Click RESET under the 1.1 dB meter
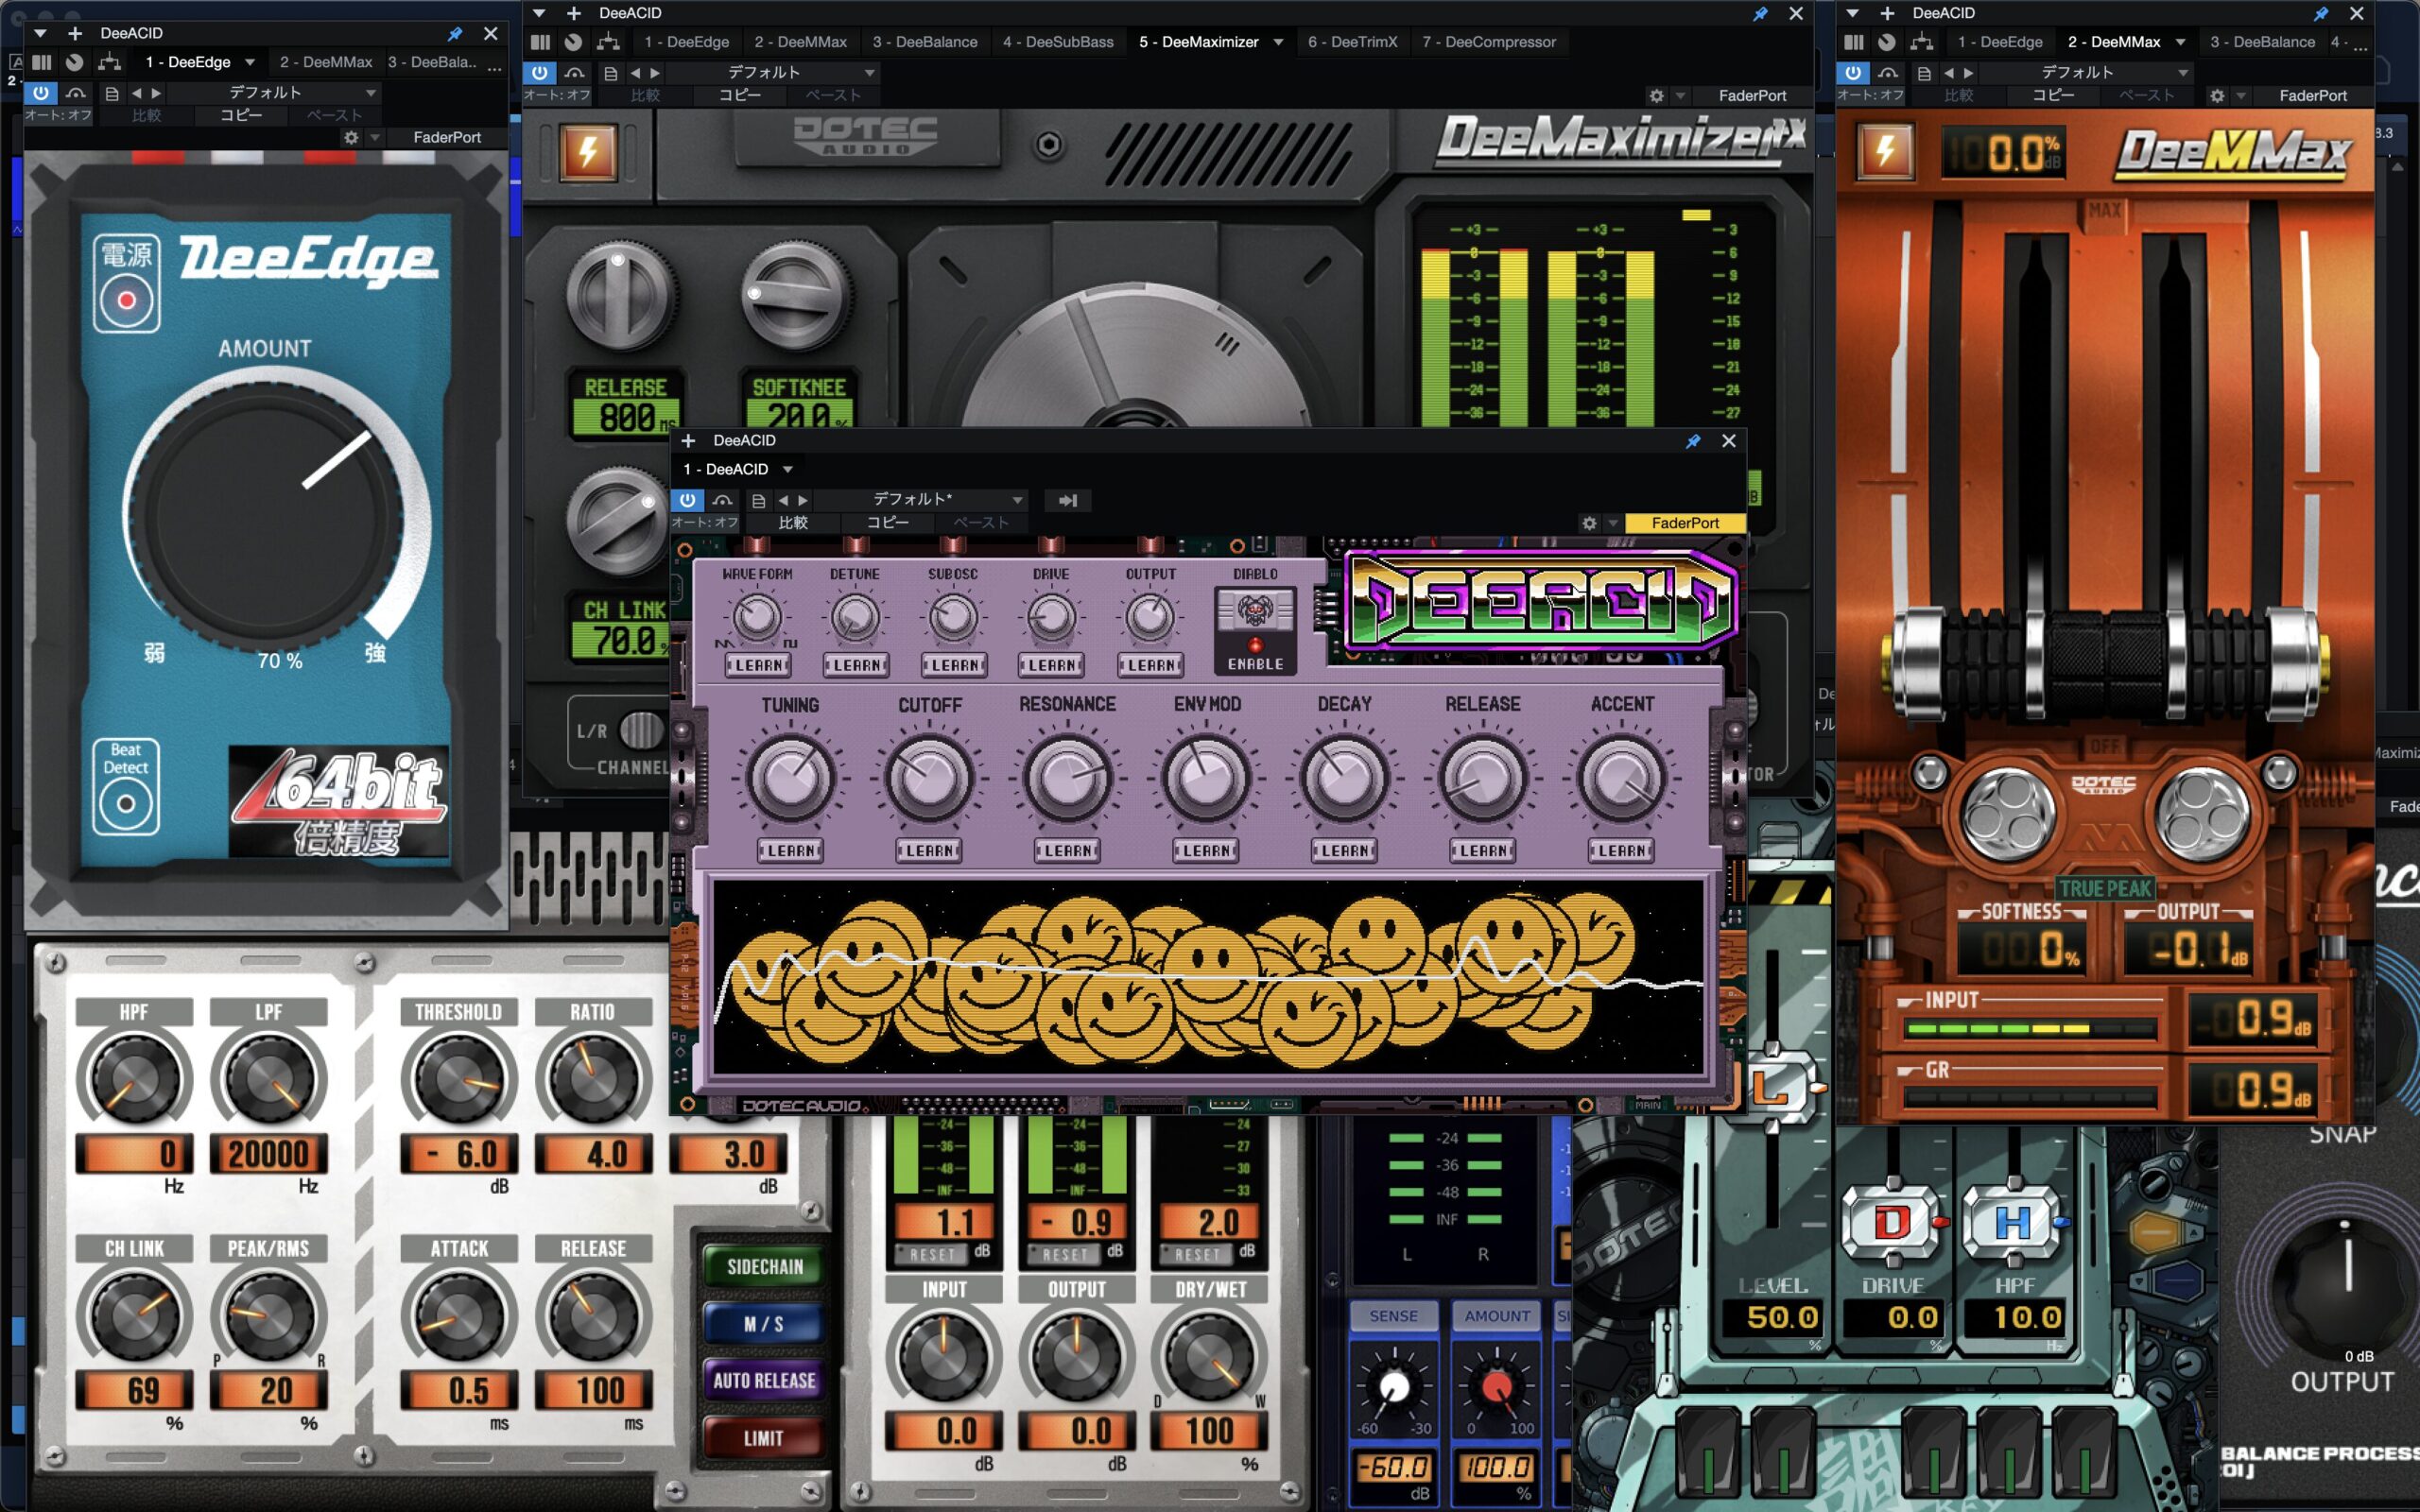2420x1512 pixels. [931, 1254]
